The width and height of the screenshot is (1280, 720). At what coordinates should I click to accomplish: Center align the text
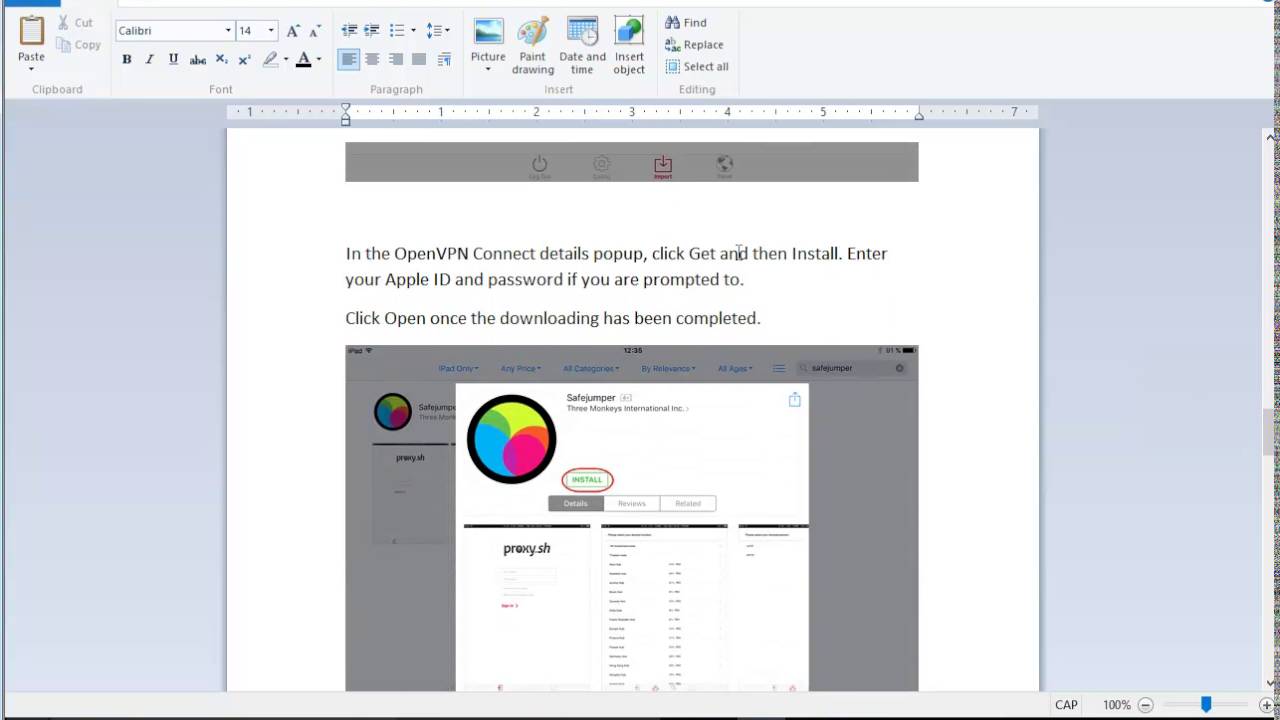(372, 60)
